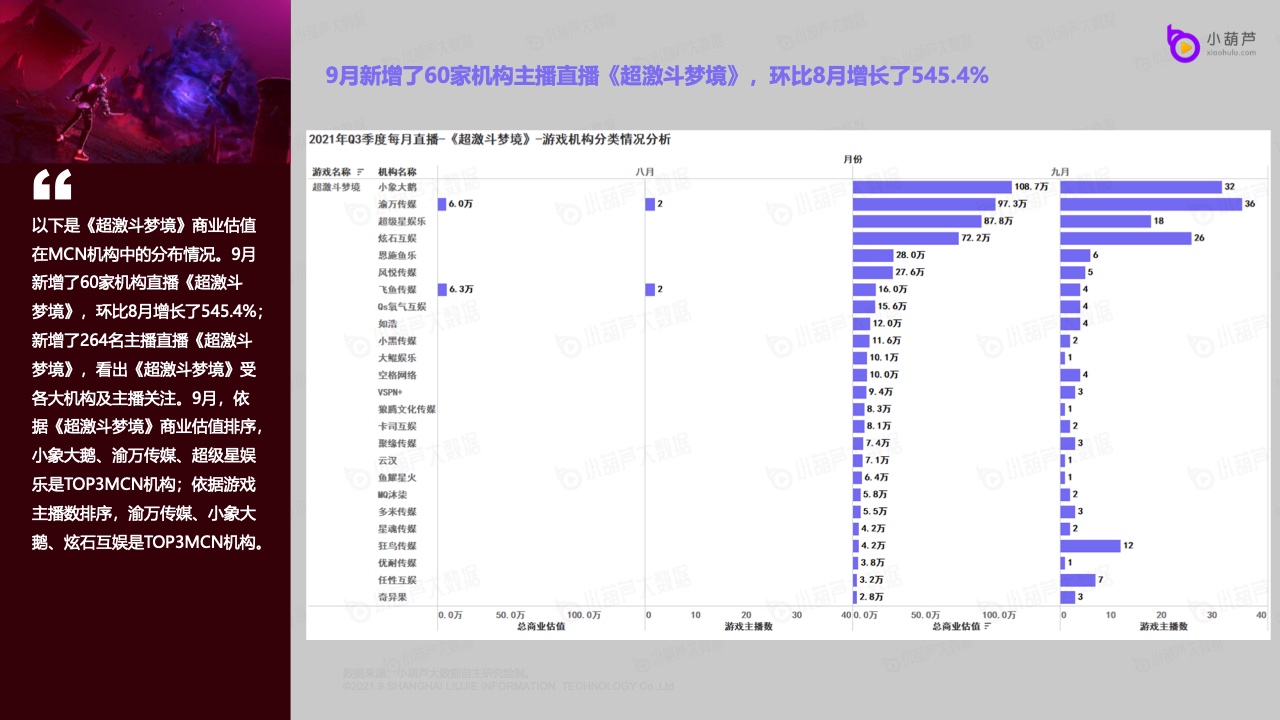This screenshot has height=720, width=1280.
Task: Click the sort icon beside 游戏名称 header
Action: click(360, 172)
